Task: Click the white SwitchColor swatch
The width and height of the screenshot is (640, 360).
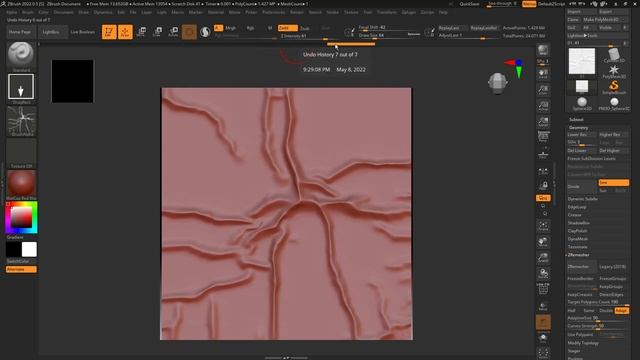Action: (29, 249)
